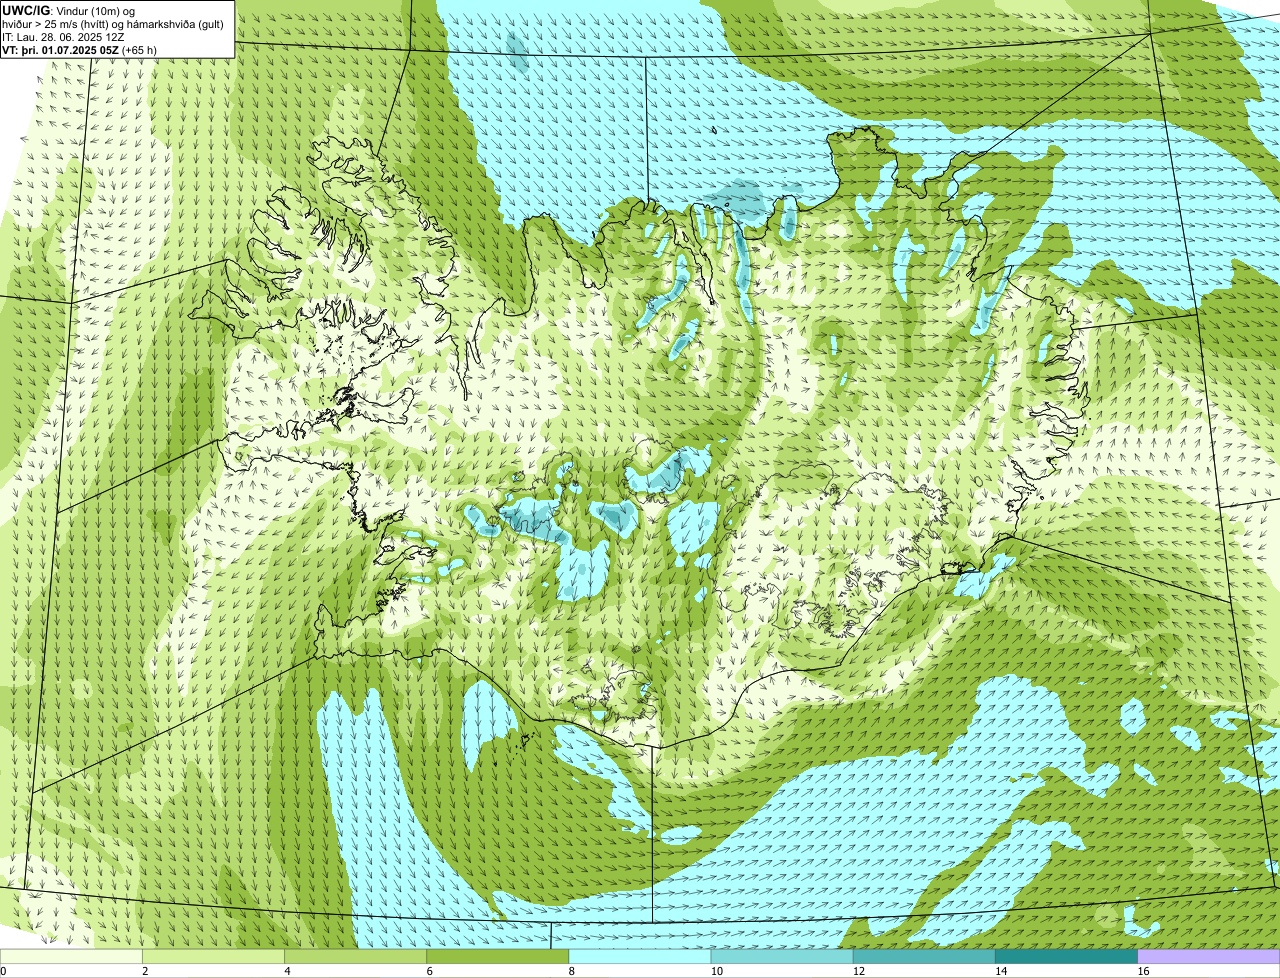Image resolution: width=1280 pixels, height=978 pixels.
Task: Click the light green 2–4 legend swatch
Action: [x=213, y=957]
